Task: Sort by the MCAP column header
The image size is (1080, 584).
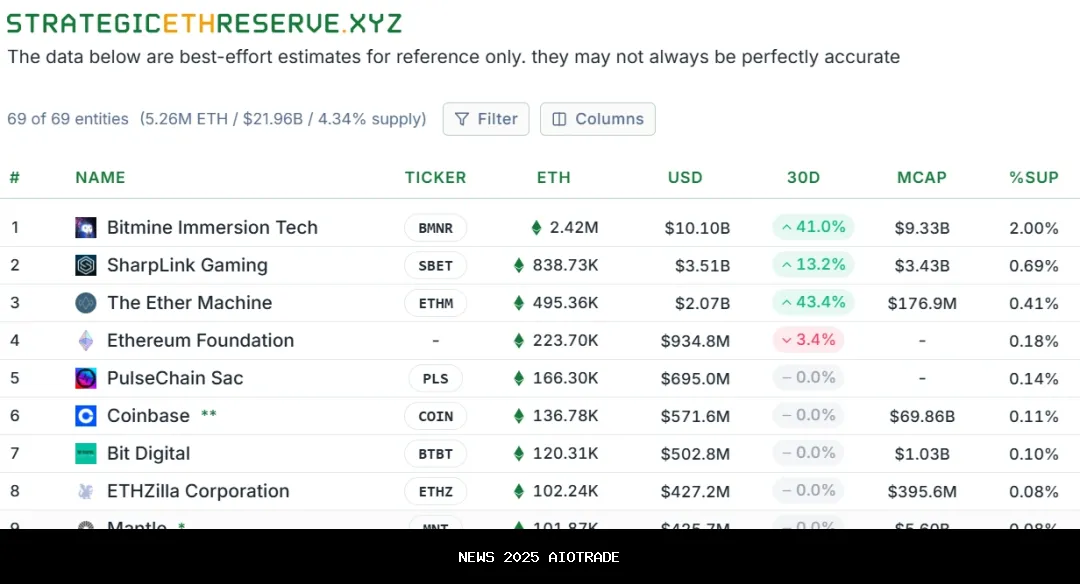Action: click(x=921, y=178)
